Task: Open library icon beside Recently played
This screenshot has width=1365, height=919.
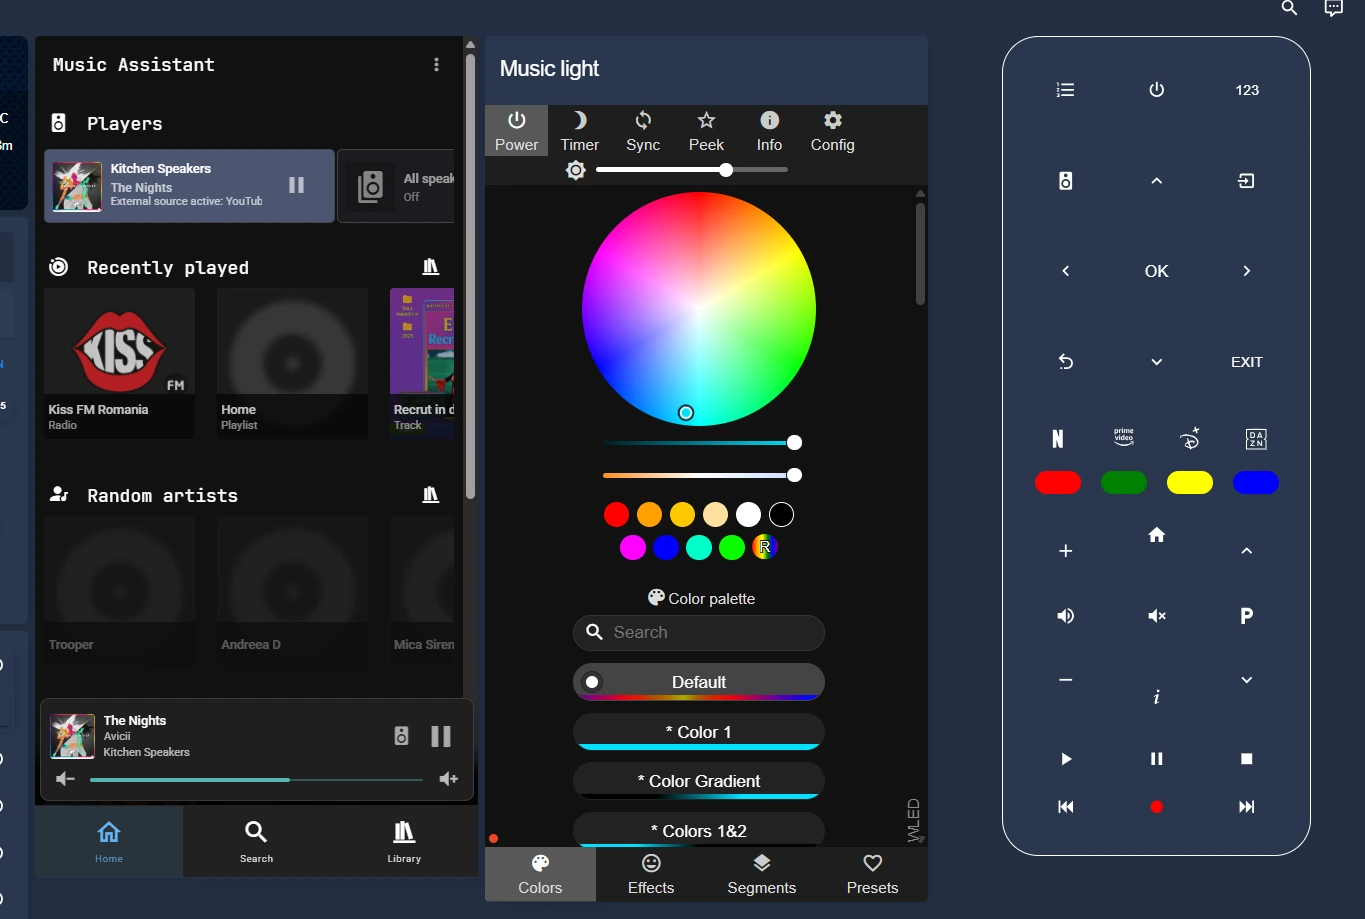Action: click(x=431, y=267)
